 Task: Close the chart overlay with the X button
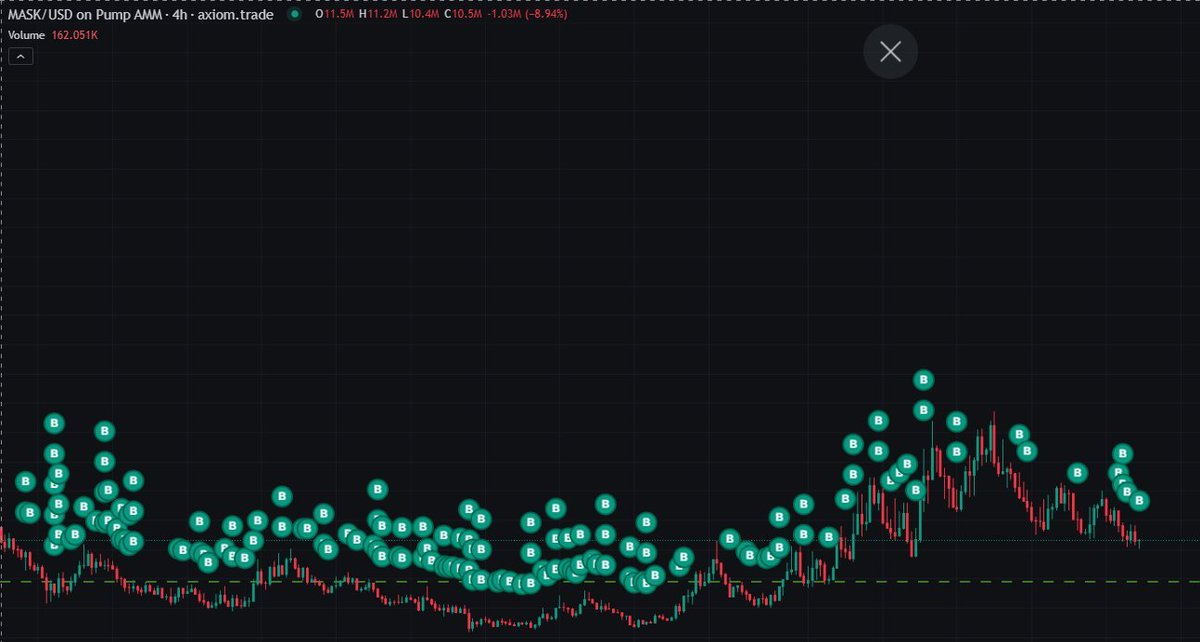(x=890, y=51)
